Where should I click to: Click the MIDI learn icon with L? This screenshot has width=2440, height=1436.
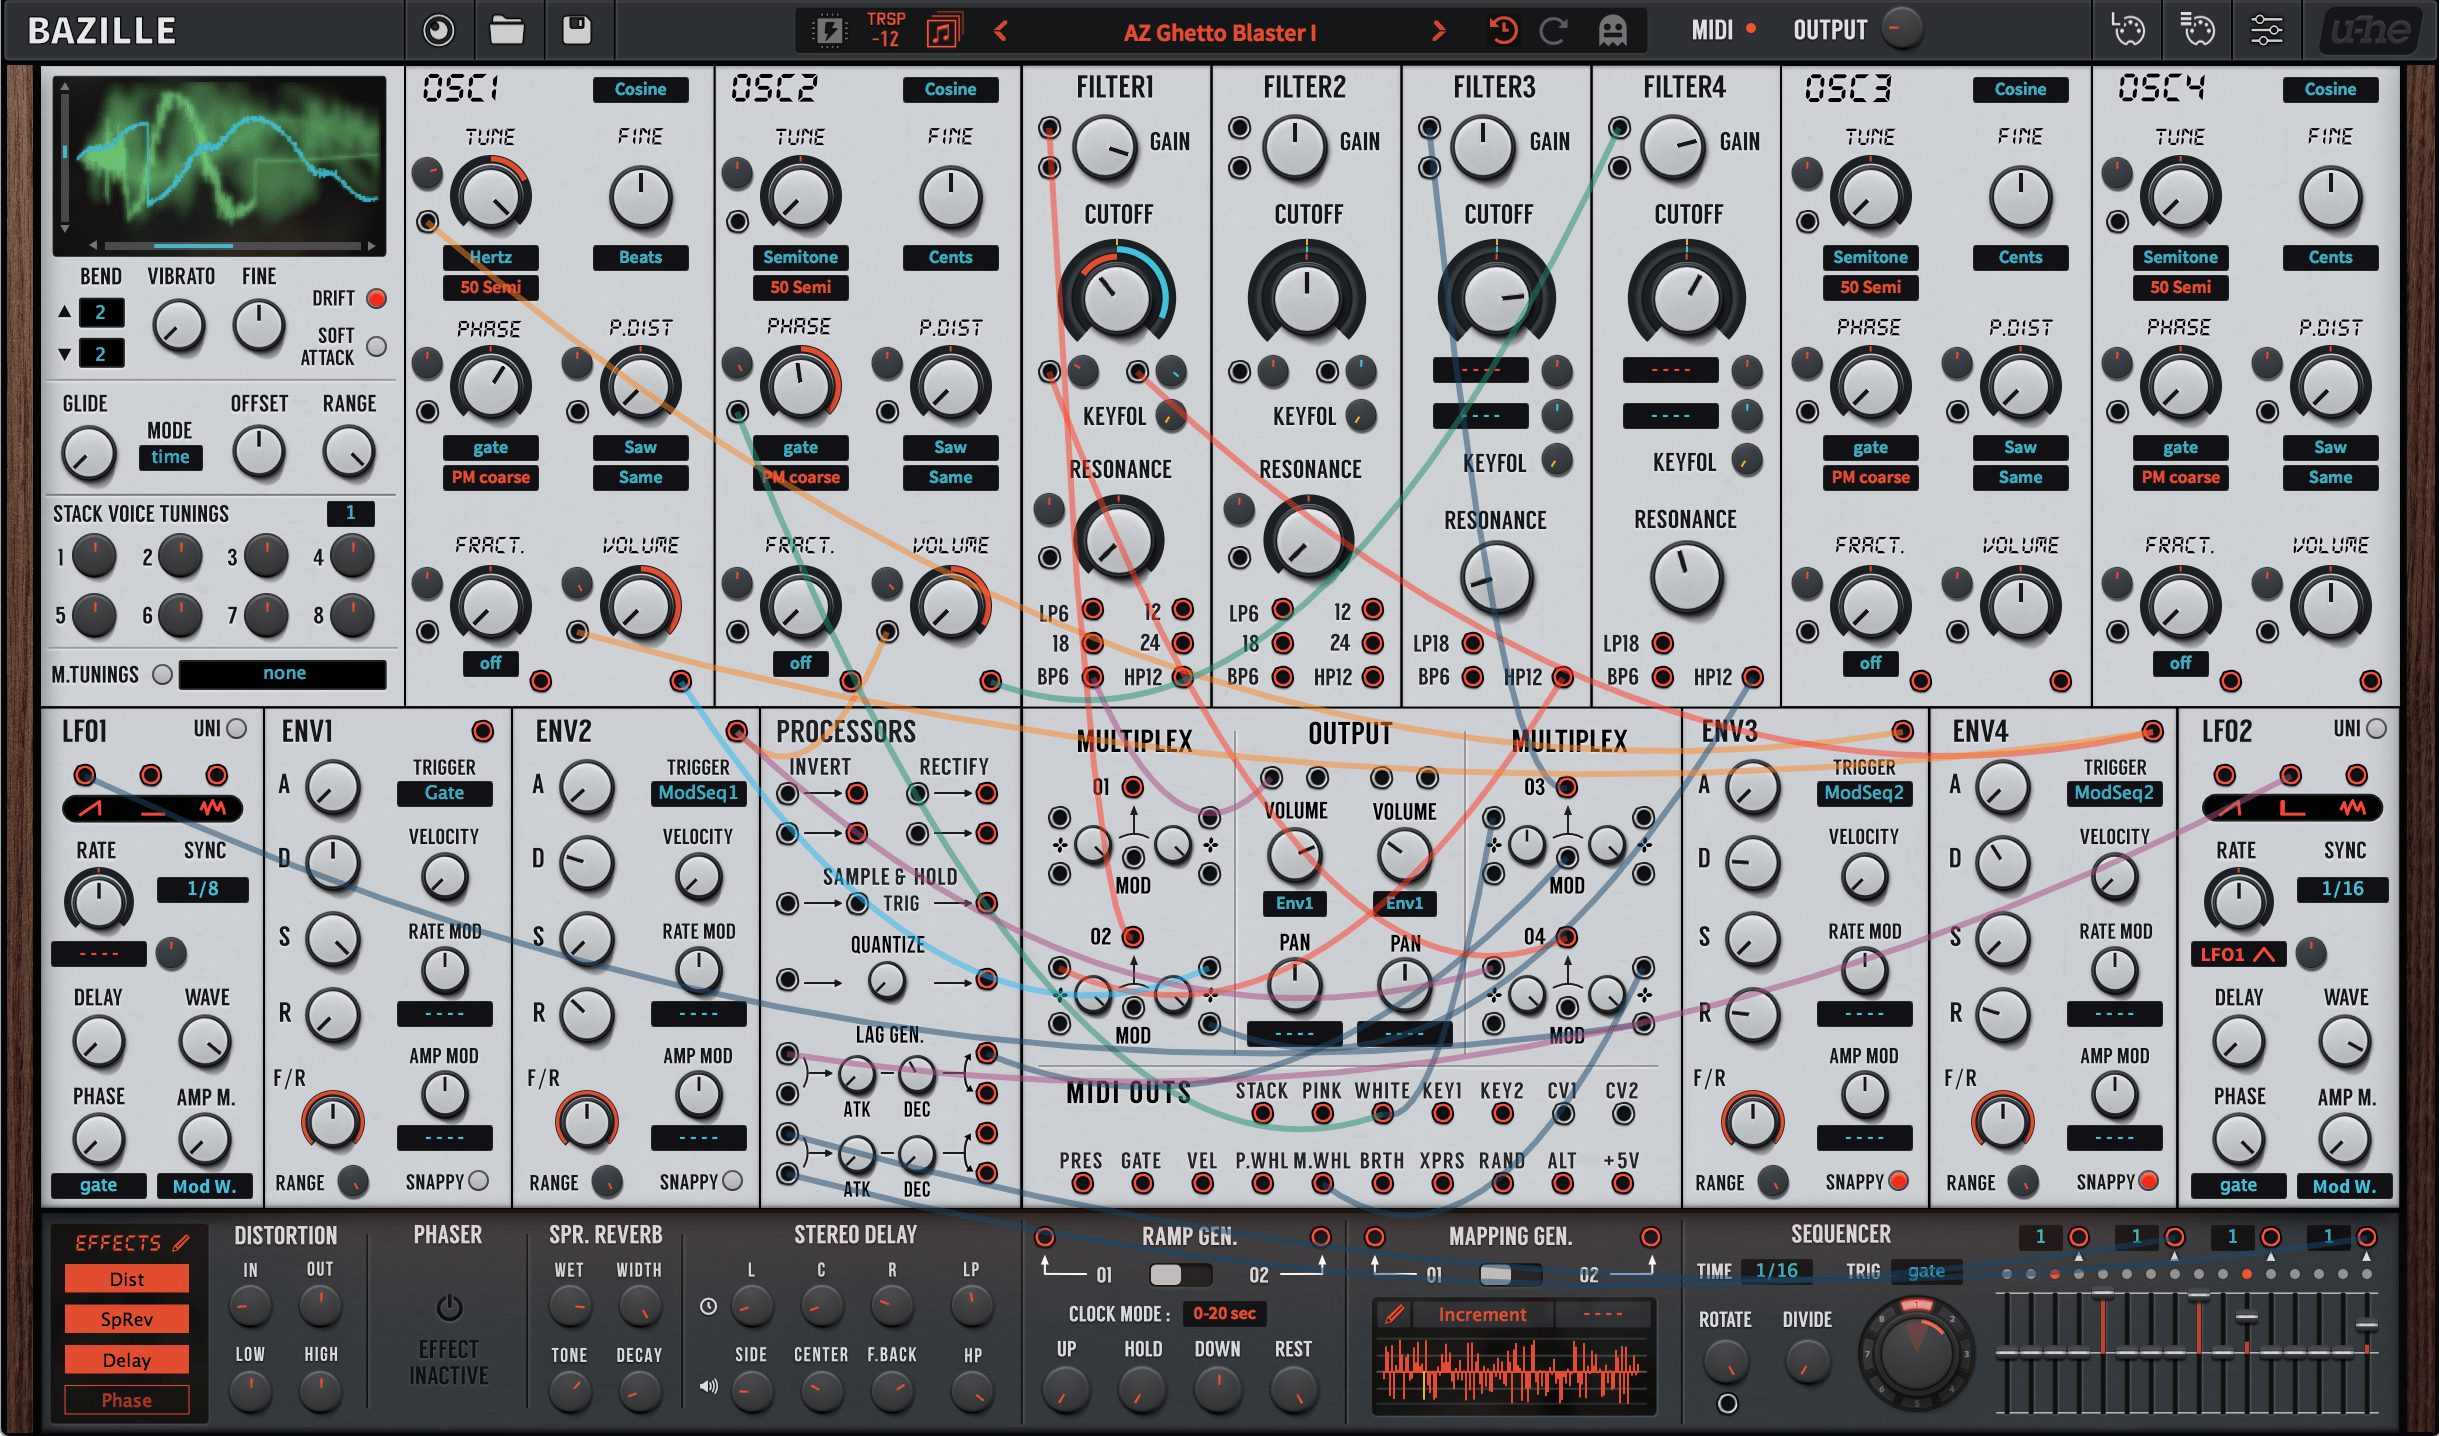[x=2128, y=31]
